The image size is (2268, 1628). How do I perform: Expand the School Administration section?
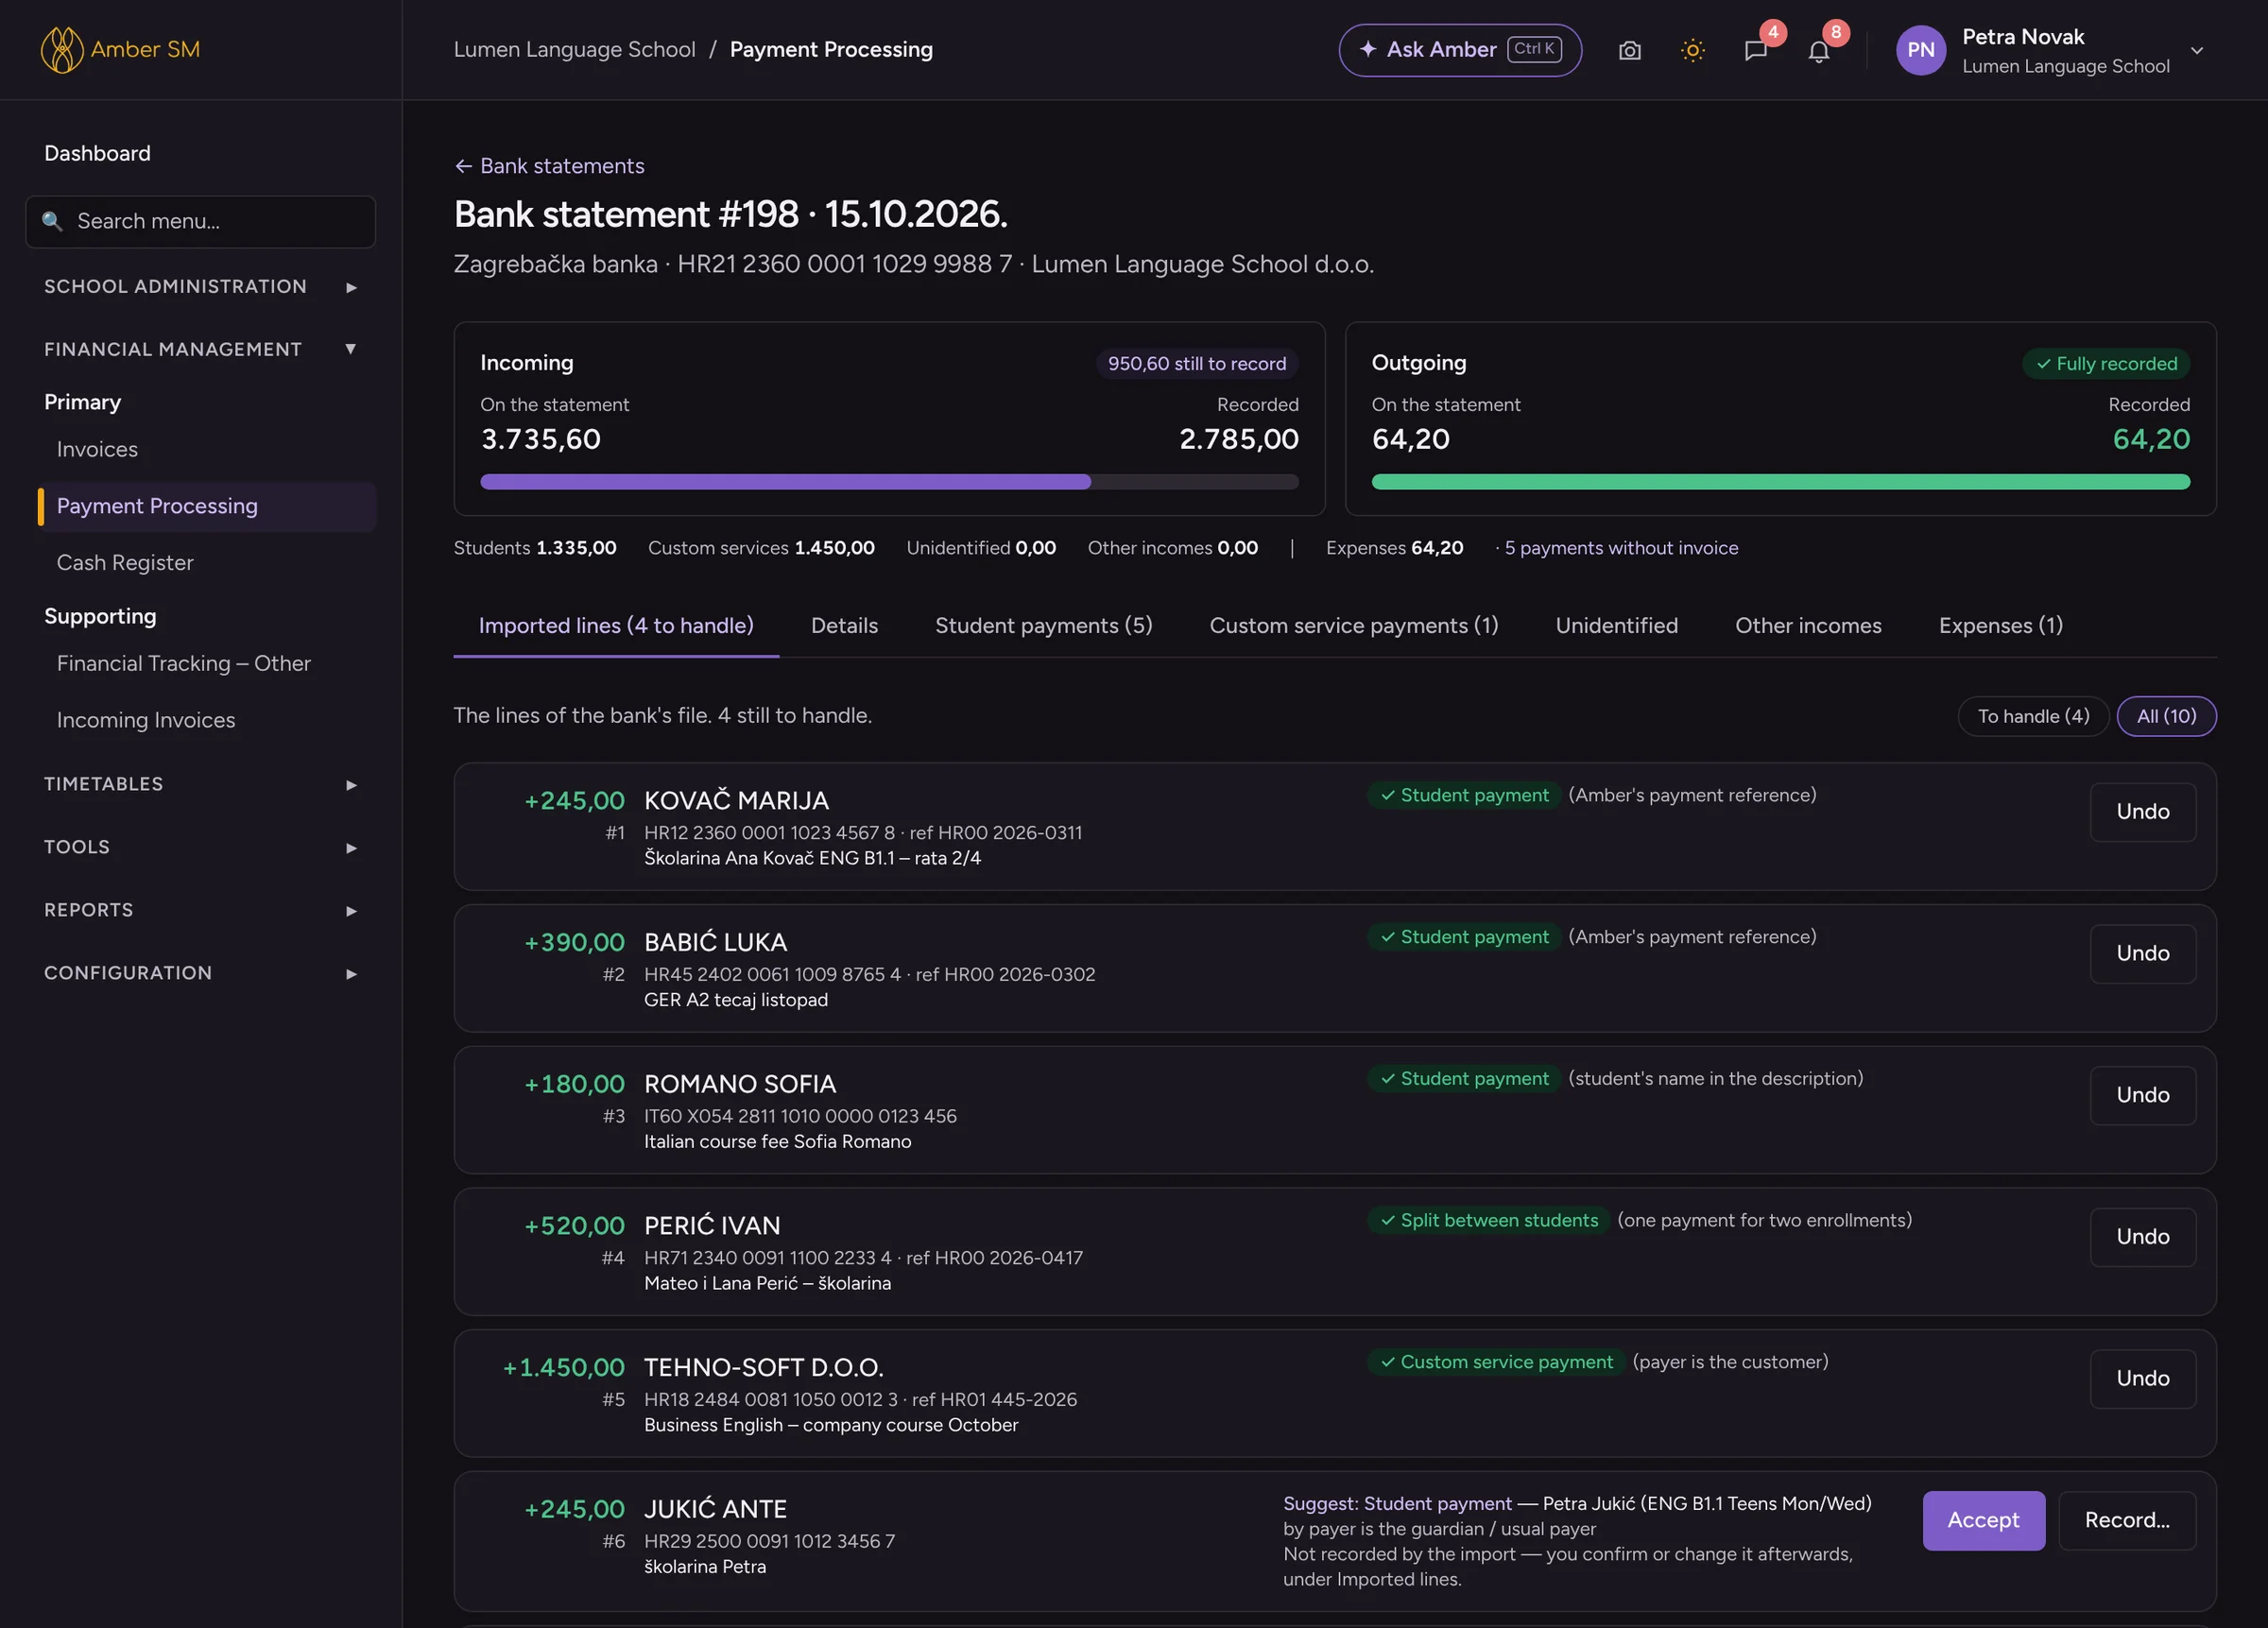pos(200,287)
